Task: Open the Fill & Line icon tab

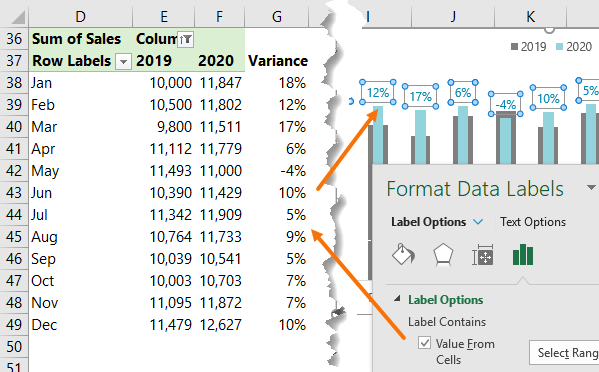Action: point(403,254)
